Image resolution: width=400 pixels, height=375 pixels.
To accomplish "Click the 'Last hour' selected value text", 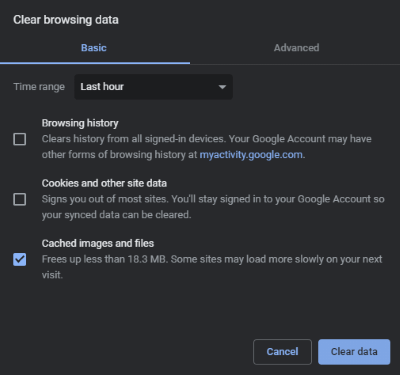I will (x=102, y=87).
